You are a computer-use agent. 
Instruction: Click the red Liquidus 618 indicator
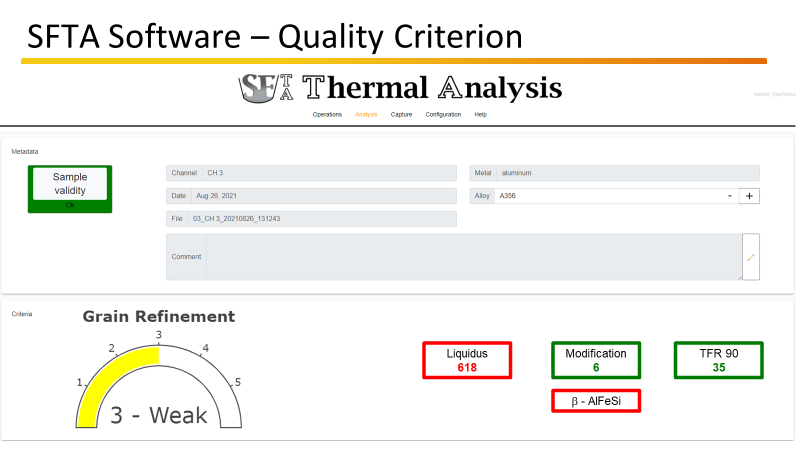click(x=466, y=360)
